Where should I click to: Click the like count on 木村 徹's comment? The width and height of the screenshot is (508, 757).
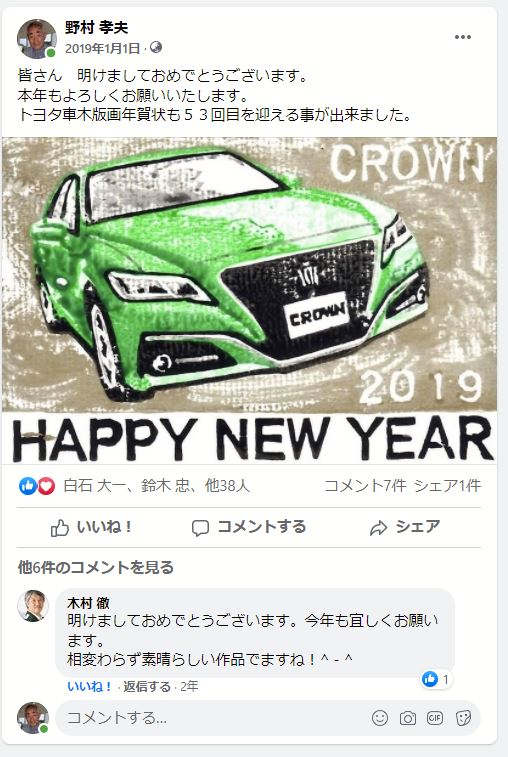coord(437,679)
